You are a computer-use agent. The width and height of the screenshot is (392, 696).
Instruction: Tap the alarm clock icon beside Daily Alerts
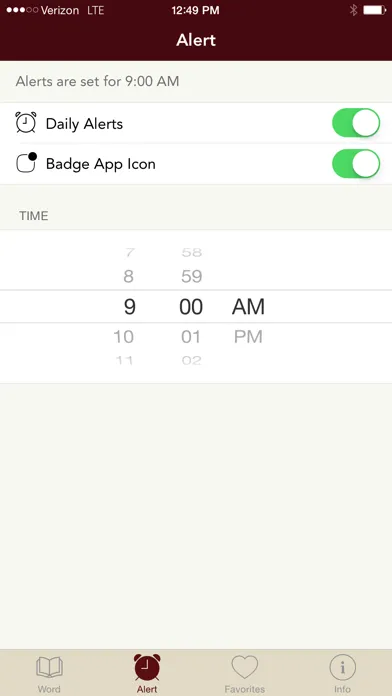click(25, 123)
